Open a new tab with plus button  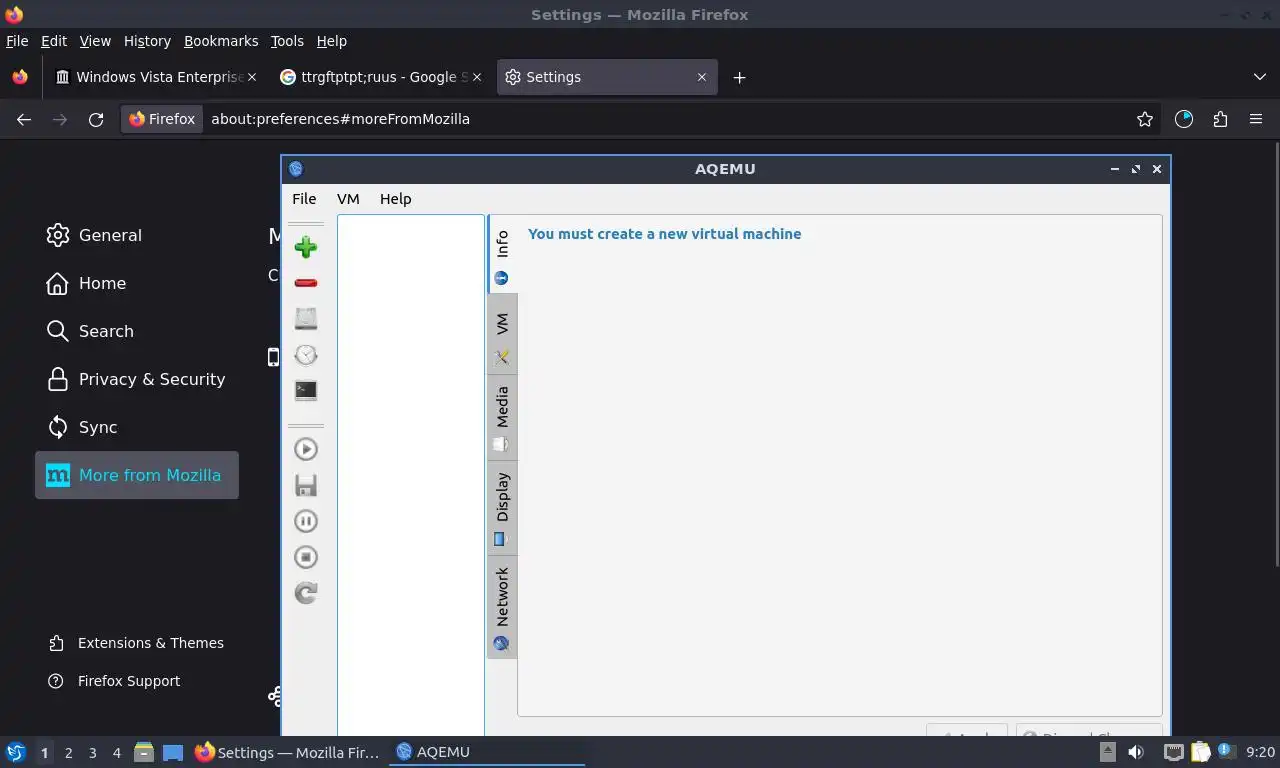coord(739,77)
